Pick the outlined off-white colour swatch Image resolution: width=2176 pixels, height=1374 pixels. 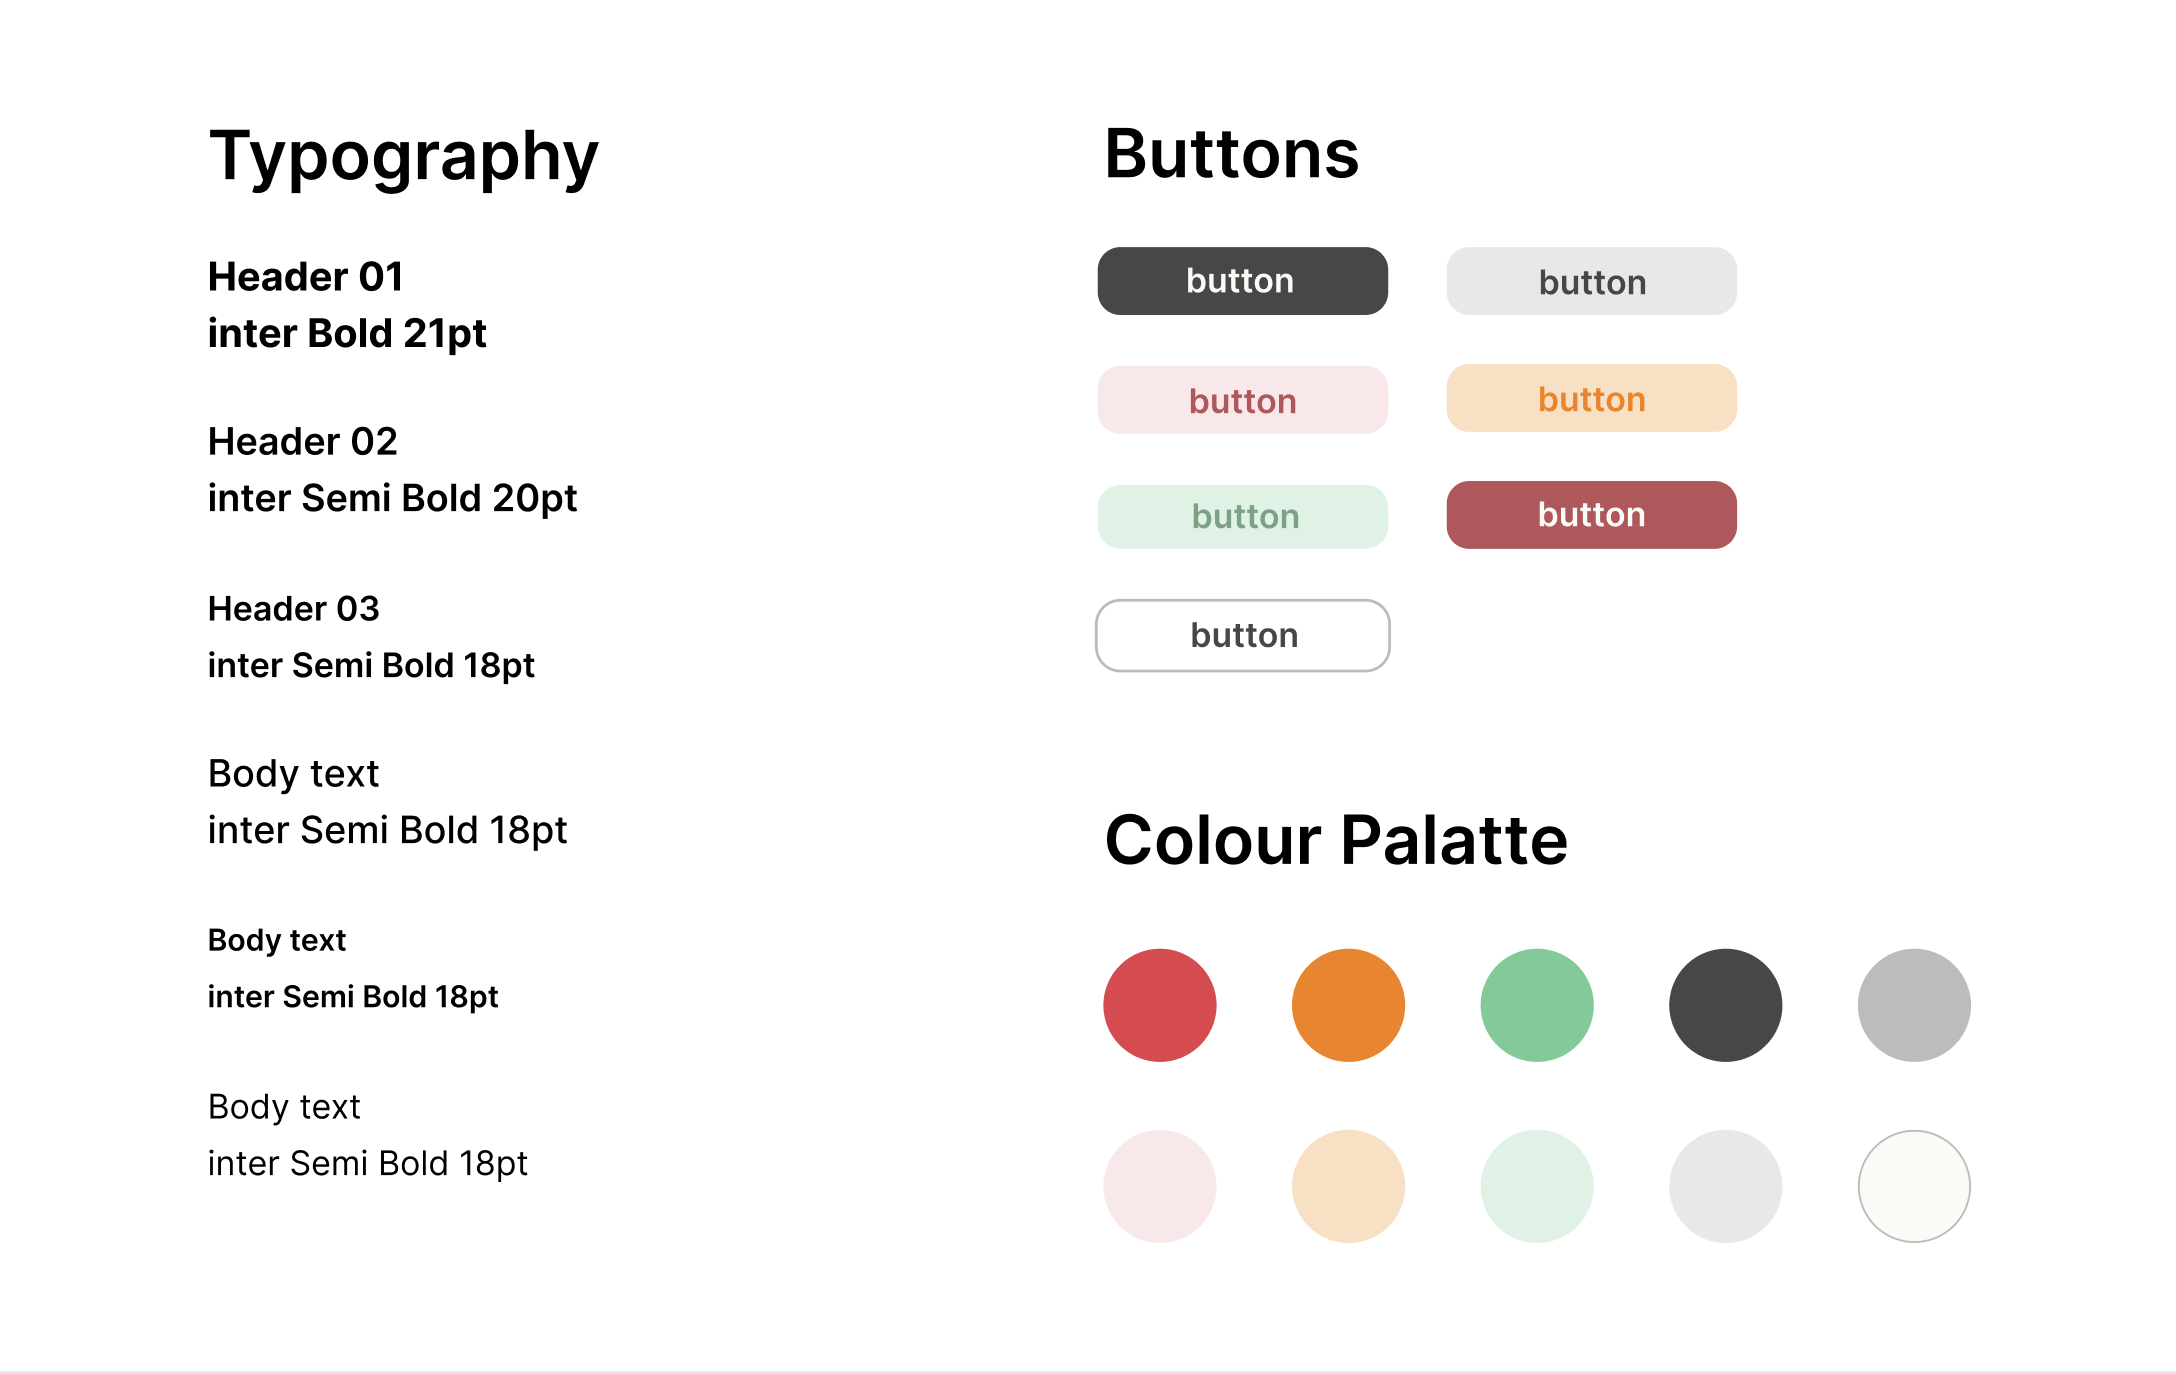pyautogui.click(x=1914, y=1186)
